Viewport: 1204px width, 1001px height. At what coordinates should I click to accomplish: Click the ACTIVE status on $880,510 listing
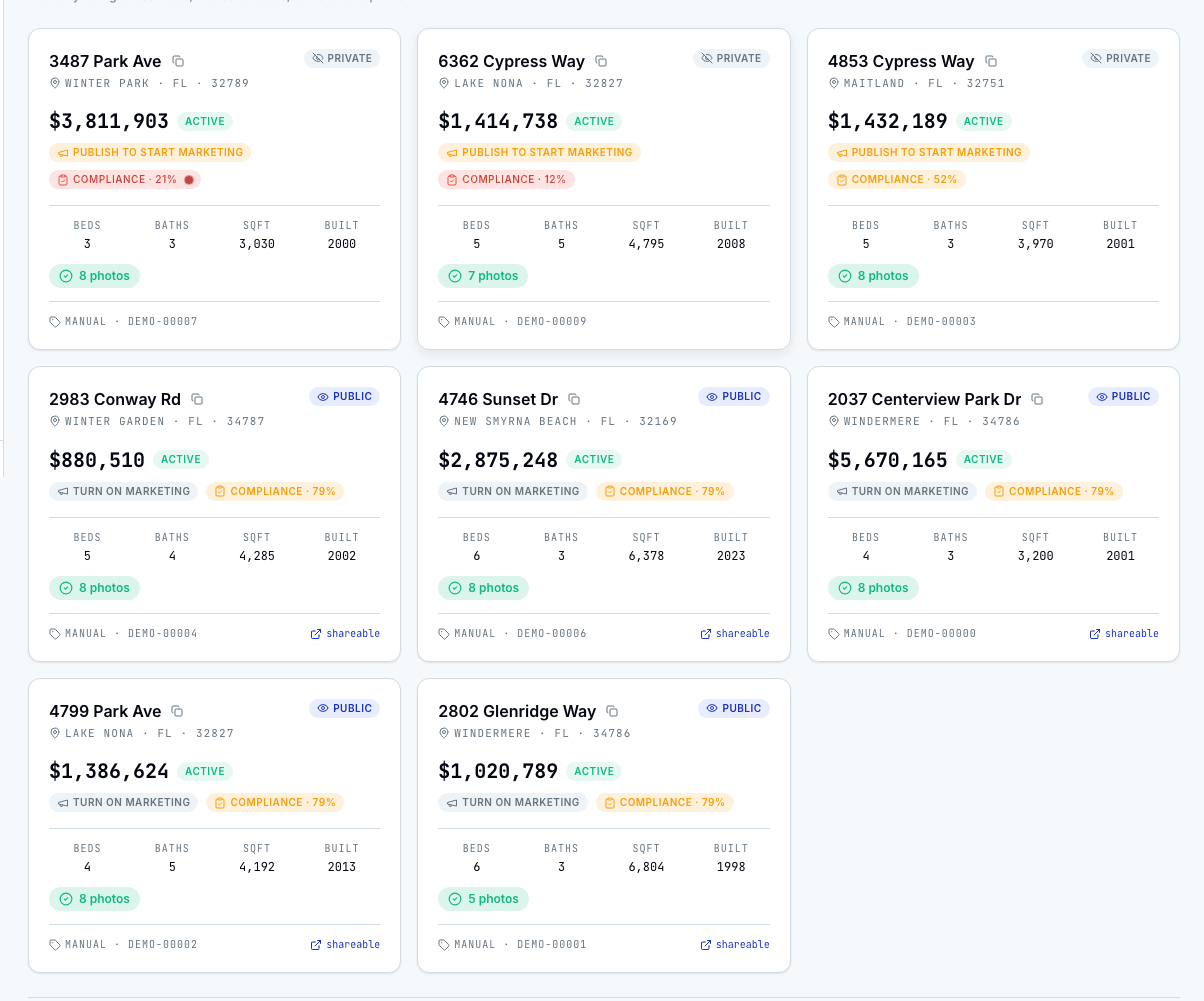click(x=181, y=460)
